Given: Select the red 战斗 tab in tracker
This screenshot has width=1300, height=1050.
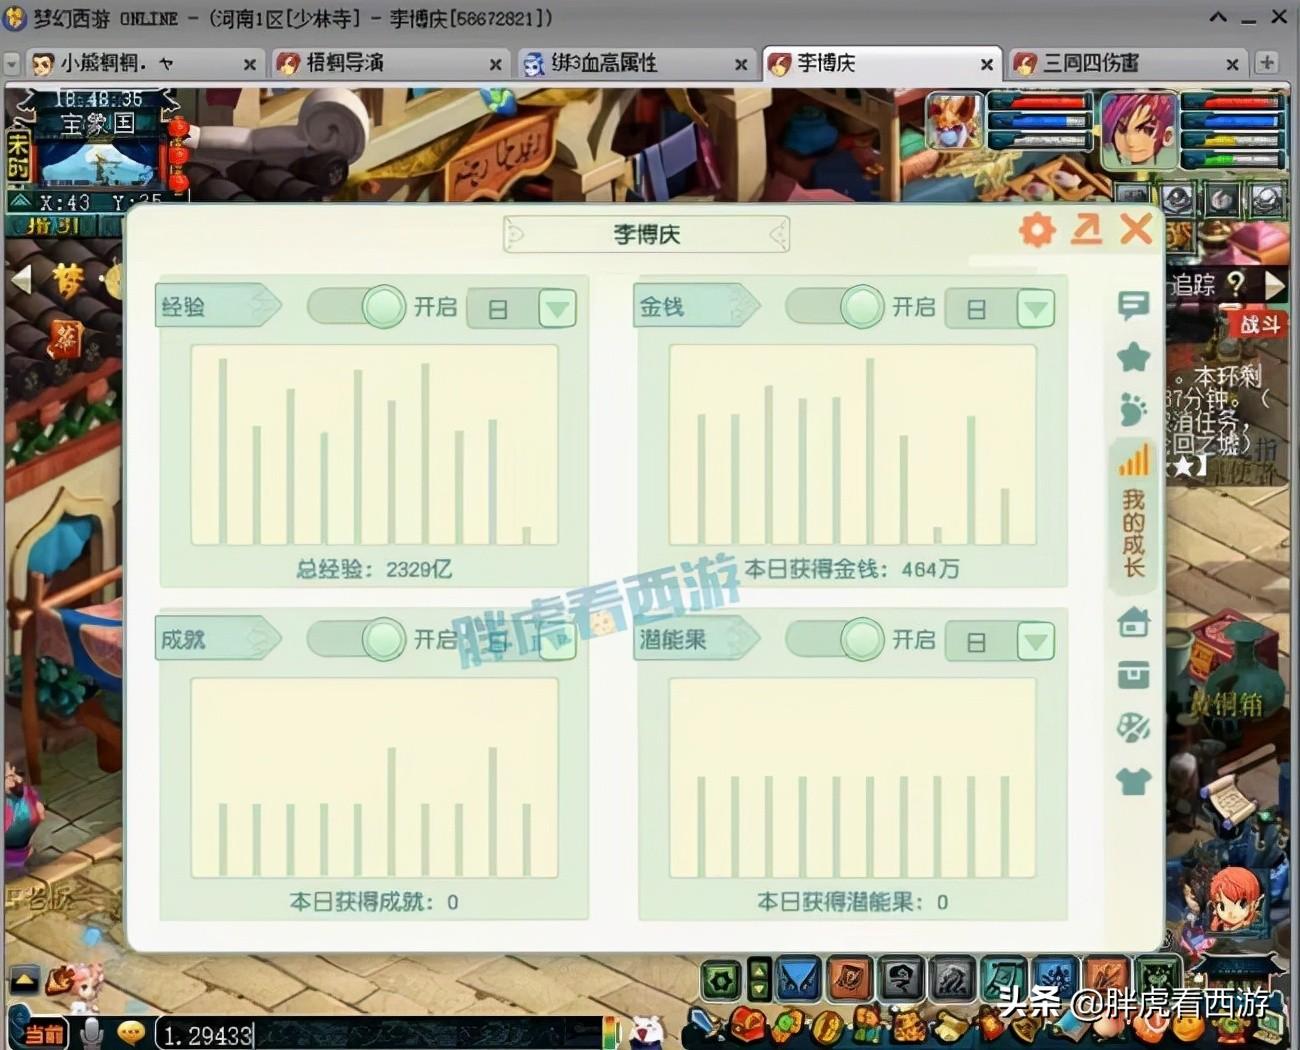Looking at the screenshot, I should [1260, 324].
